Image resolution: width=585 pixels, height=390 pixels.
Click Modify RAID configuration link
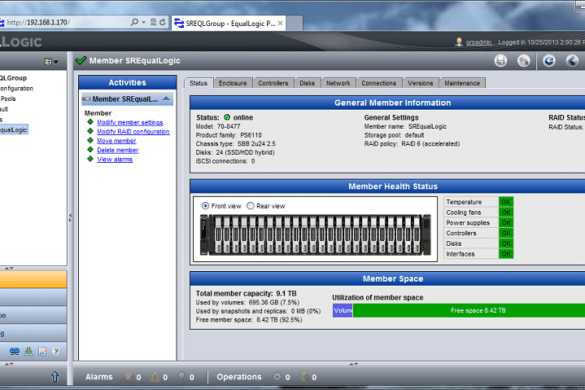click(x=133, y=132)
